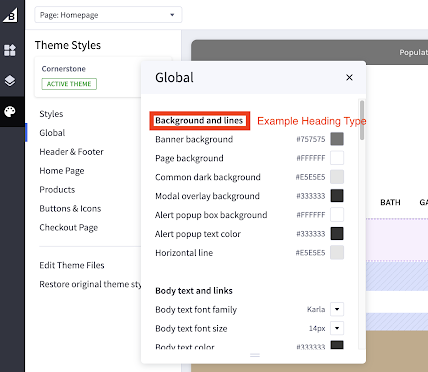Click the #757575 hex value

pos(311,139)
